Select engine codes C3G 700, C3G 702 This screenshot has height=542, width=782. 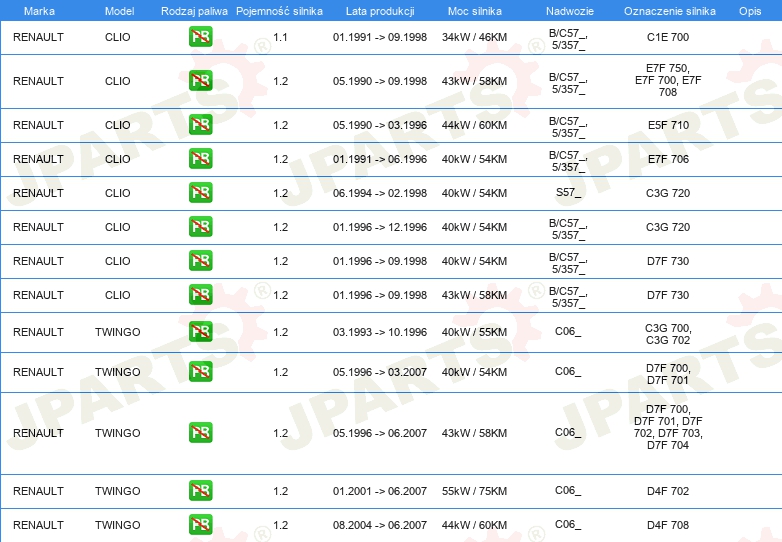pyautogui.click(x=668, y=334)
